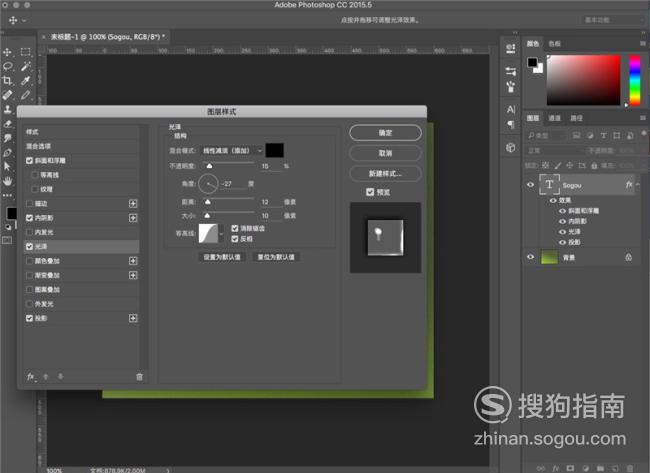The width and height of the screenshot is (650, 473).
Task: Click lock all icon in Layers panel
Action: pyautogui.click(x=594, y=165)
